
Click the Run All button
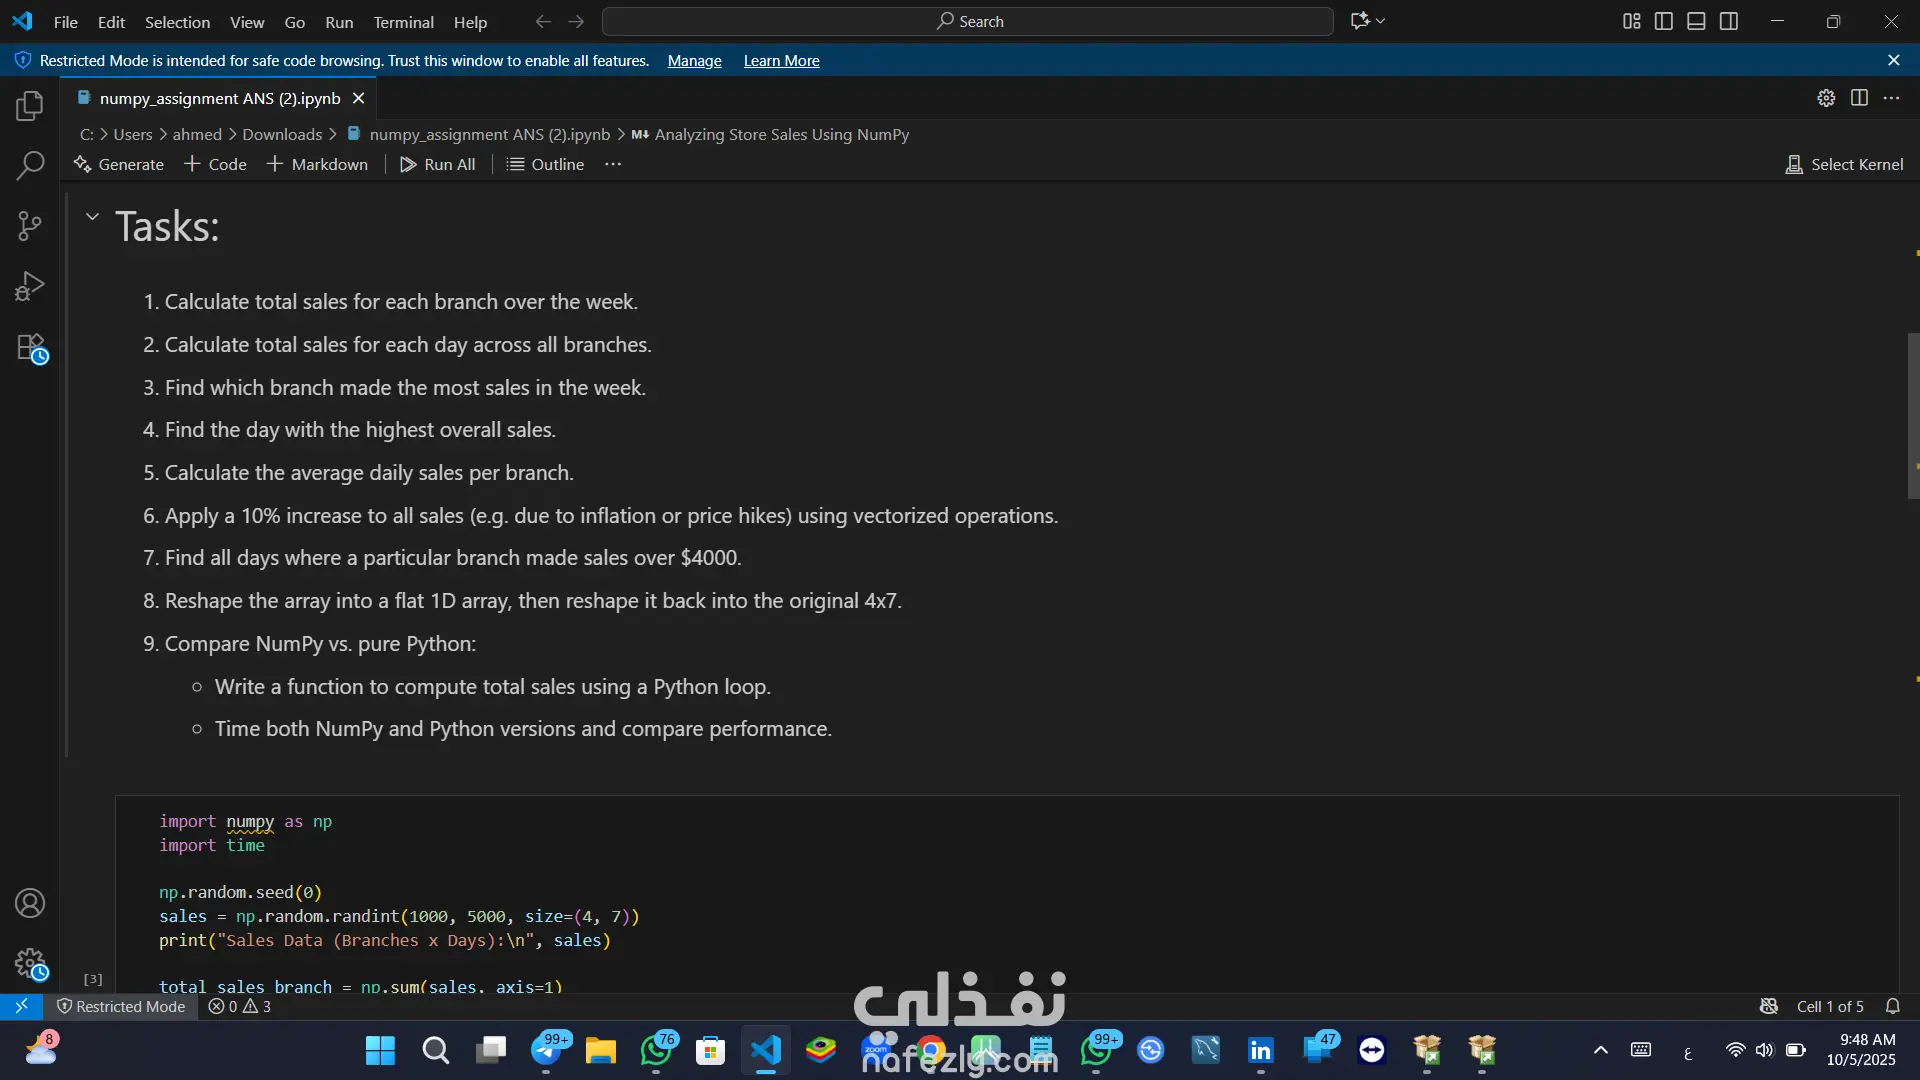point(438,164)
